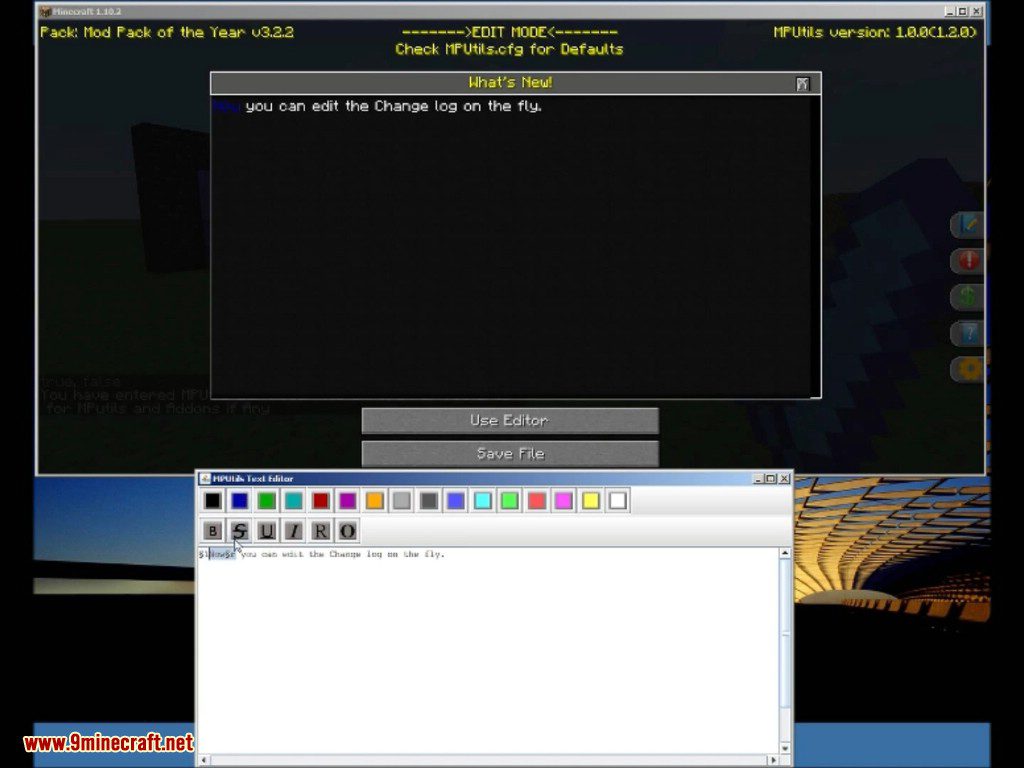Pick the bright blue color swatch
This screenshot has width=1024, height=768.
(x=456, y=501)
